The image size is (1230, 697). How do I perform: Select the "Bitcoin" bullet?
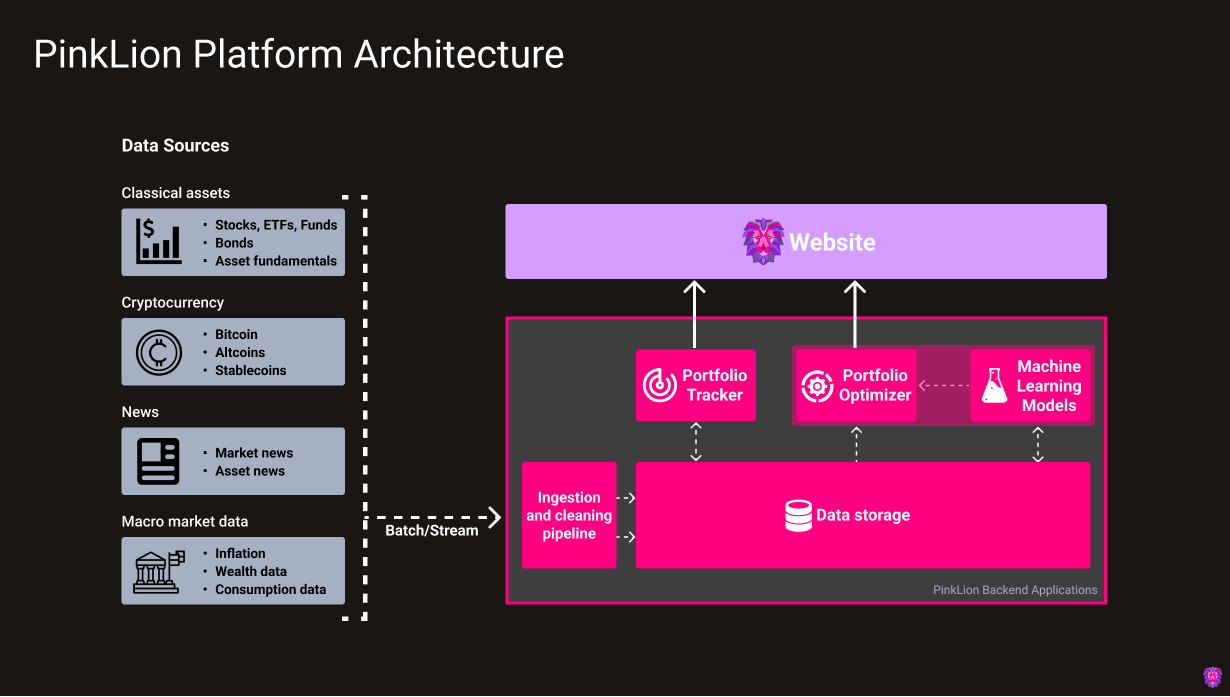(236, 334)
